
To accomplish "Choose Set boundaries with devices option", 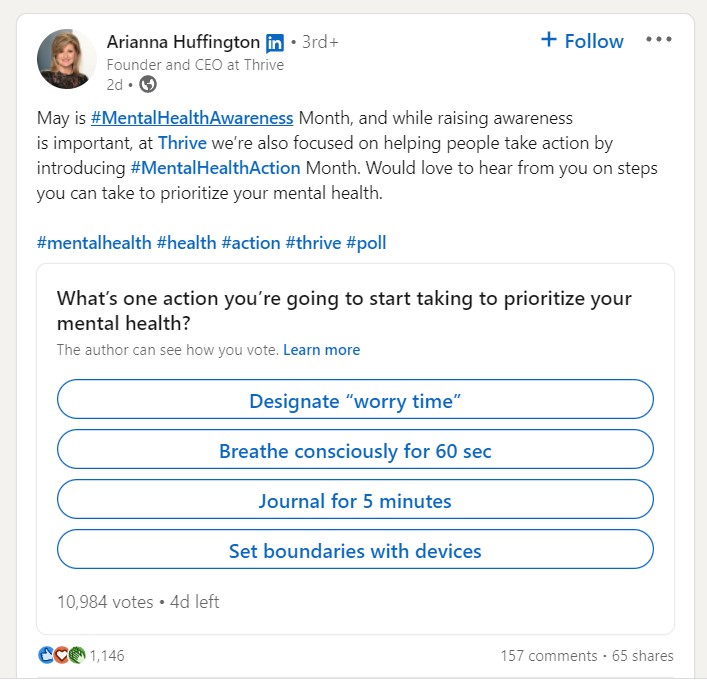I will [355, 549].
